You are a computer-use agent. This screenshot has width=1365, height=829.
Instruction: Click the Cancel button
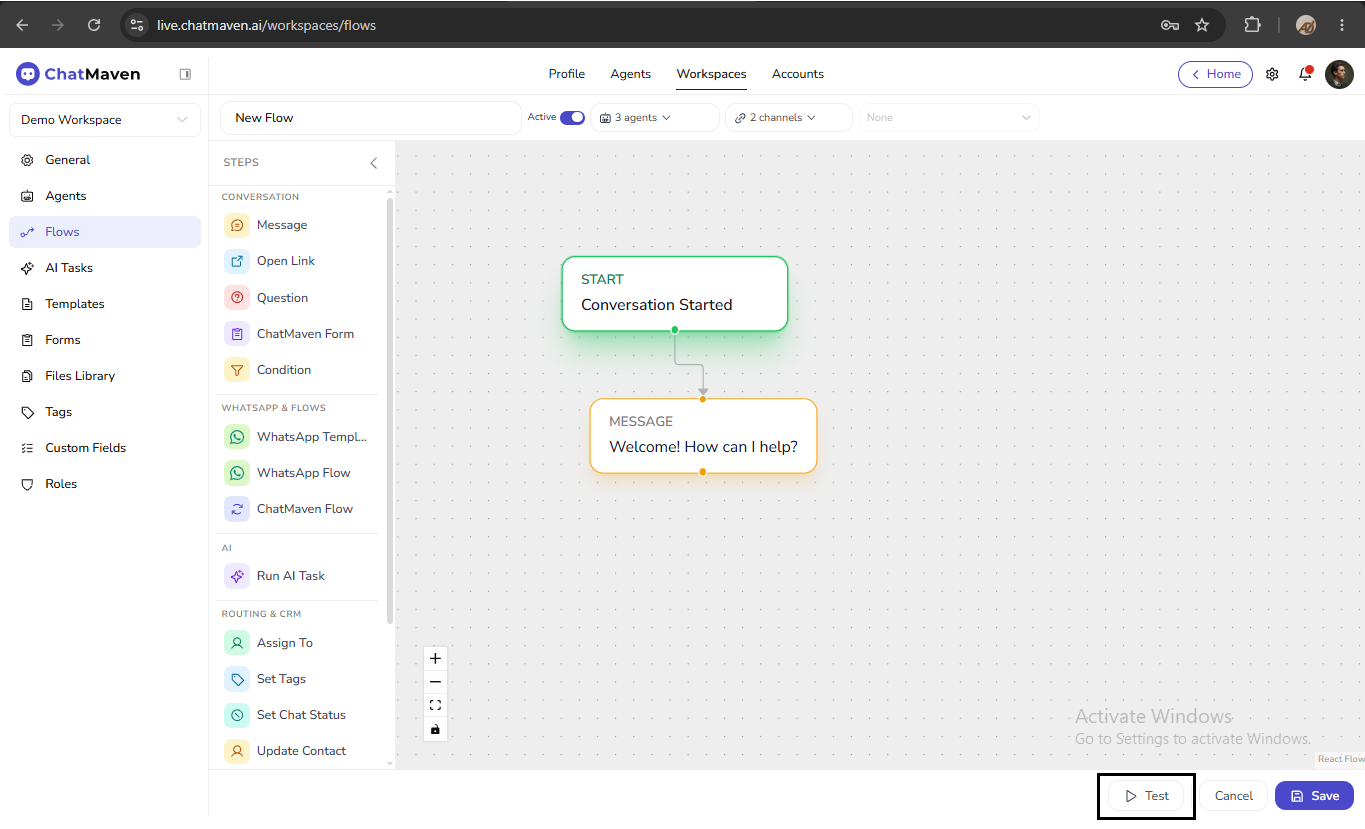1233,796
